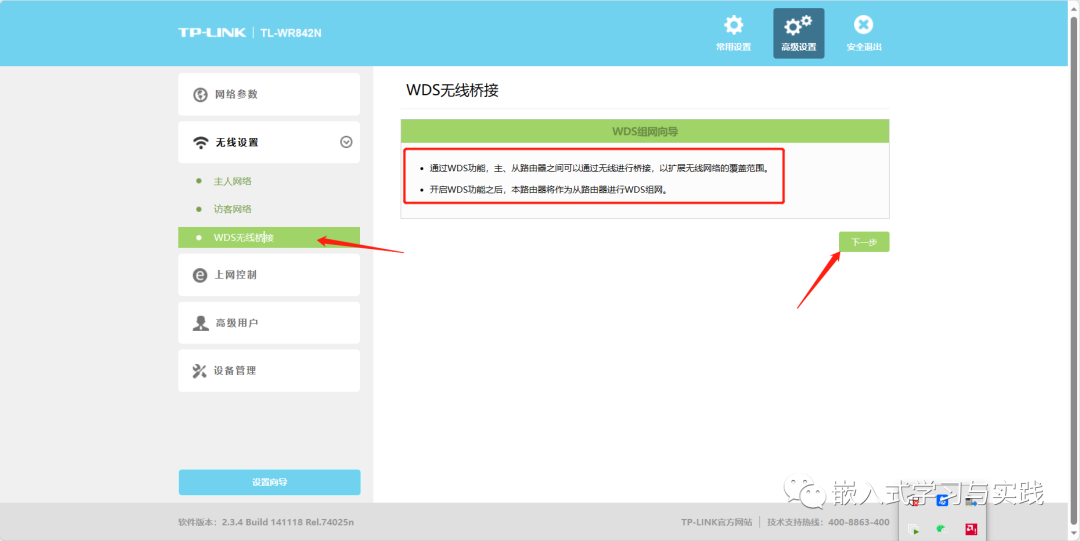Image resolution: width=1080 pixels, height=541 pixels.
Task: Click the device with blue arrow tray icon
Action: click(x=971, y=501)
